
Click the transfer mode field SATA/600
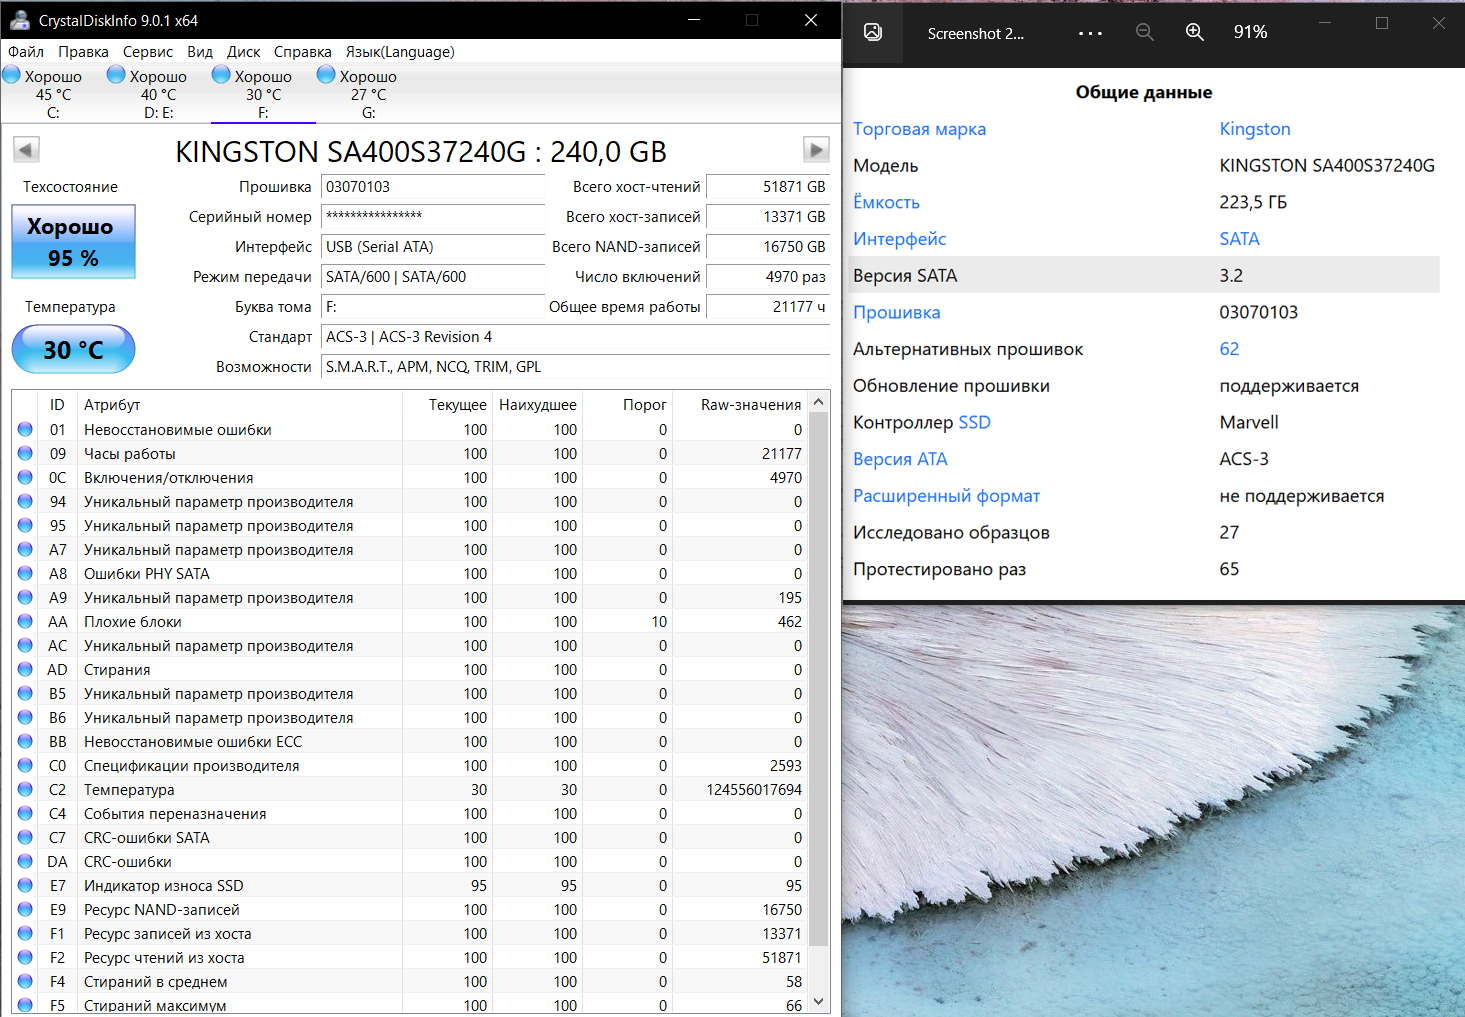pos(433,277)
